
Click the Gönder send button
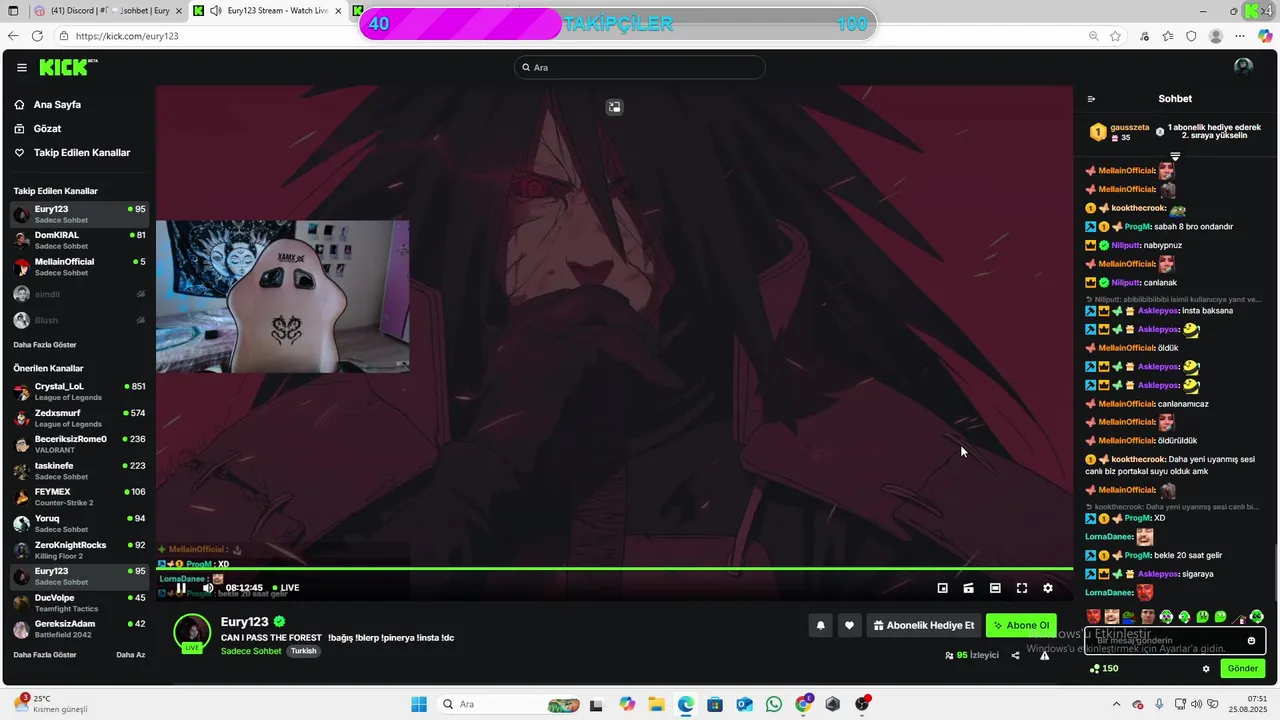(x=1243, y=668)
